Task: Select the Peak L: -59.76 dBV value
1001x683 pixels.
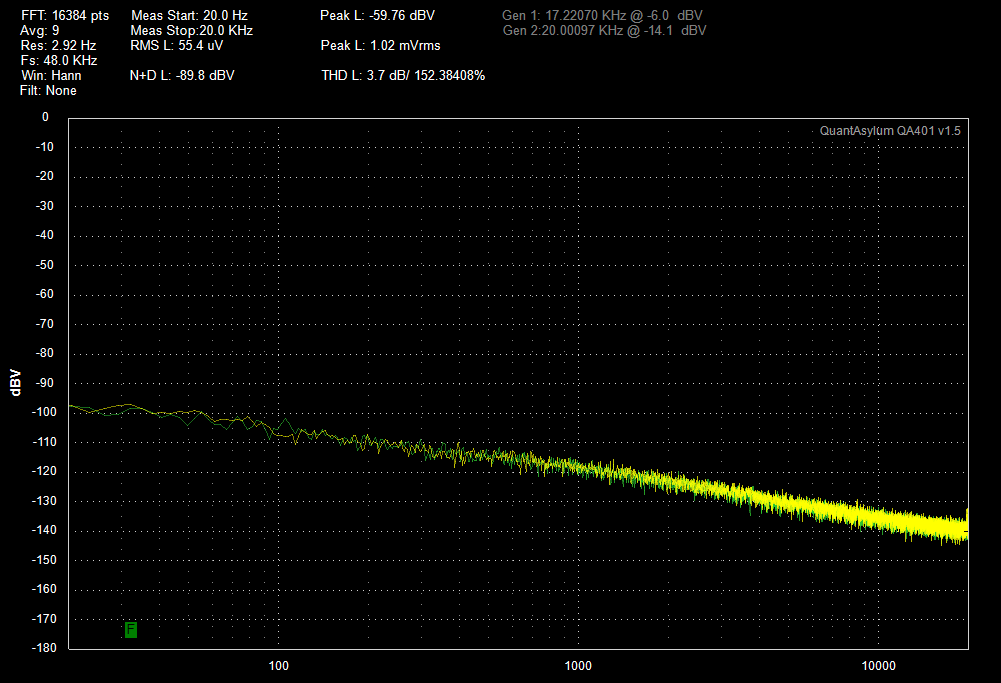Action: pos(377,15)
